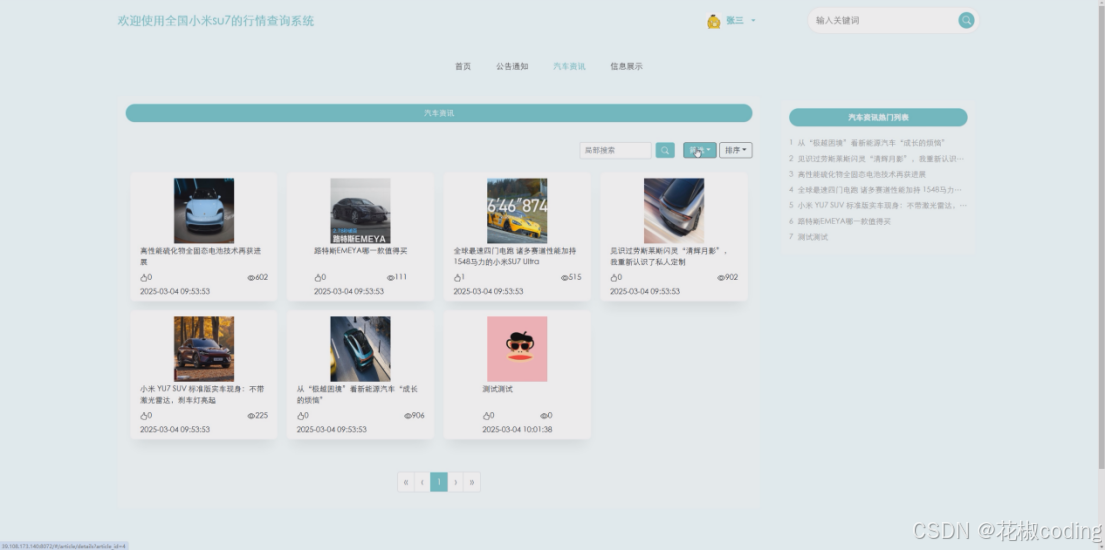Click the 张三 user avatar icon

[x=713, y=21]
